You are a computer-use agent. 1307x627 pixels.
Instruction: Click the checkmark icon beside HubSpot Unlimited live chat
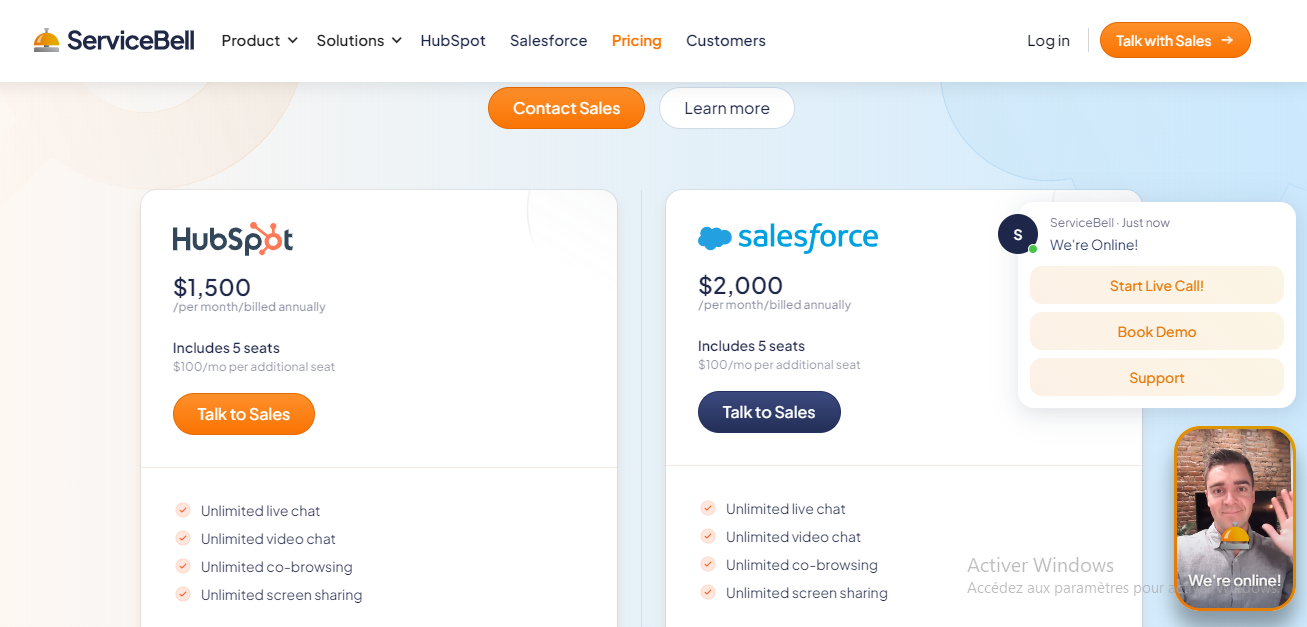[x=183, y=510]
